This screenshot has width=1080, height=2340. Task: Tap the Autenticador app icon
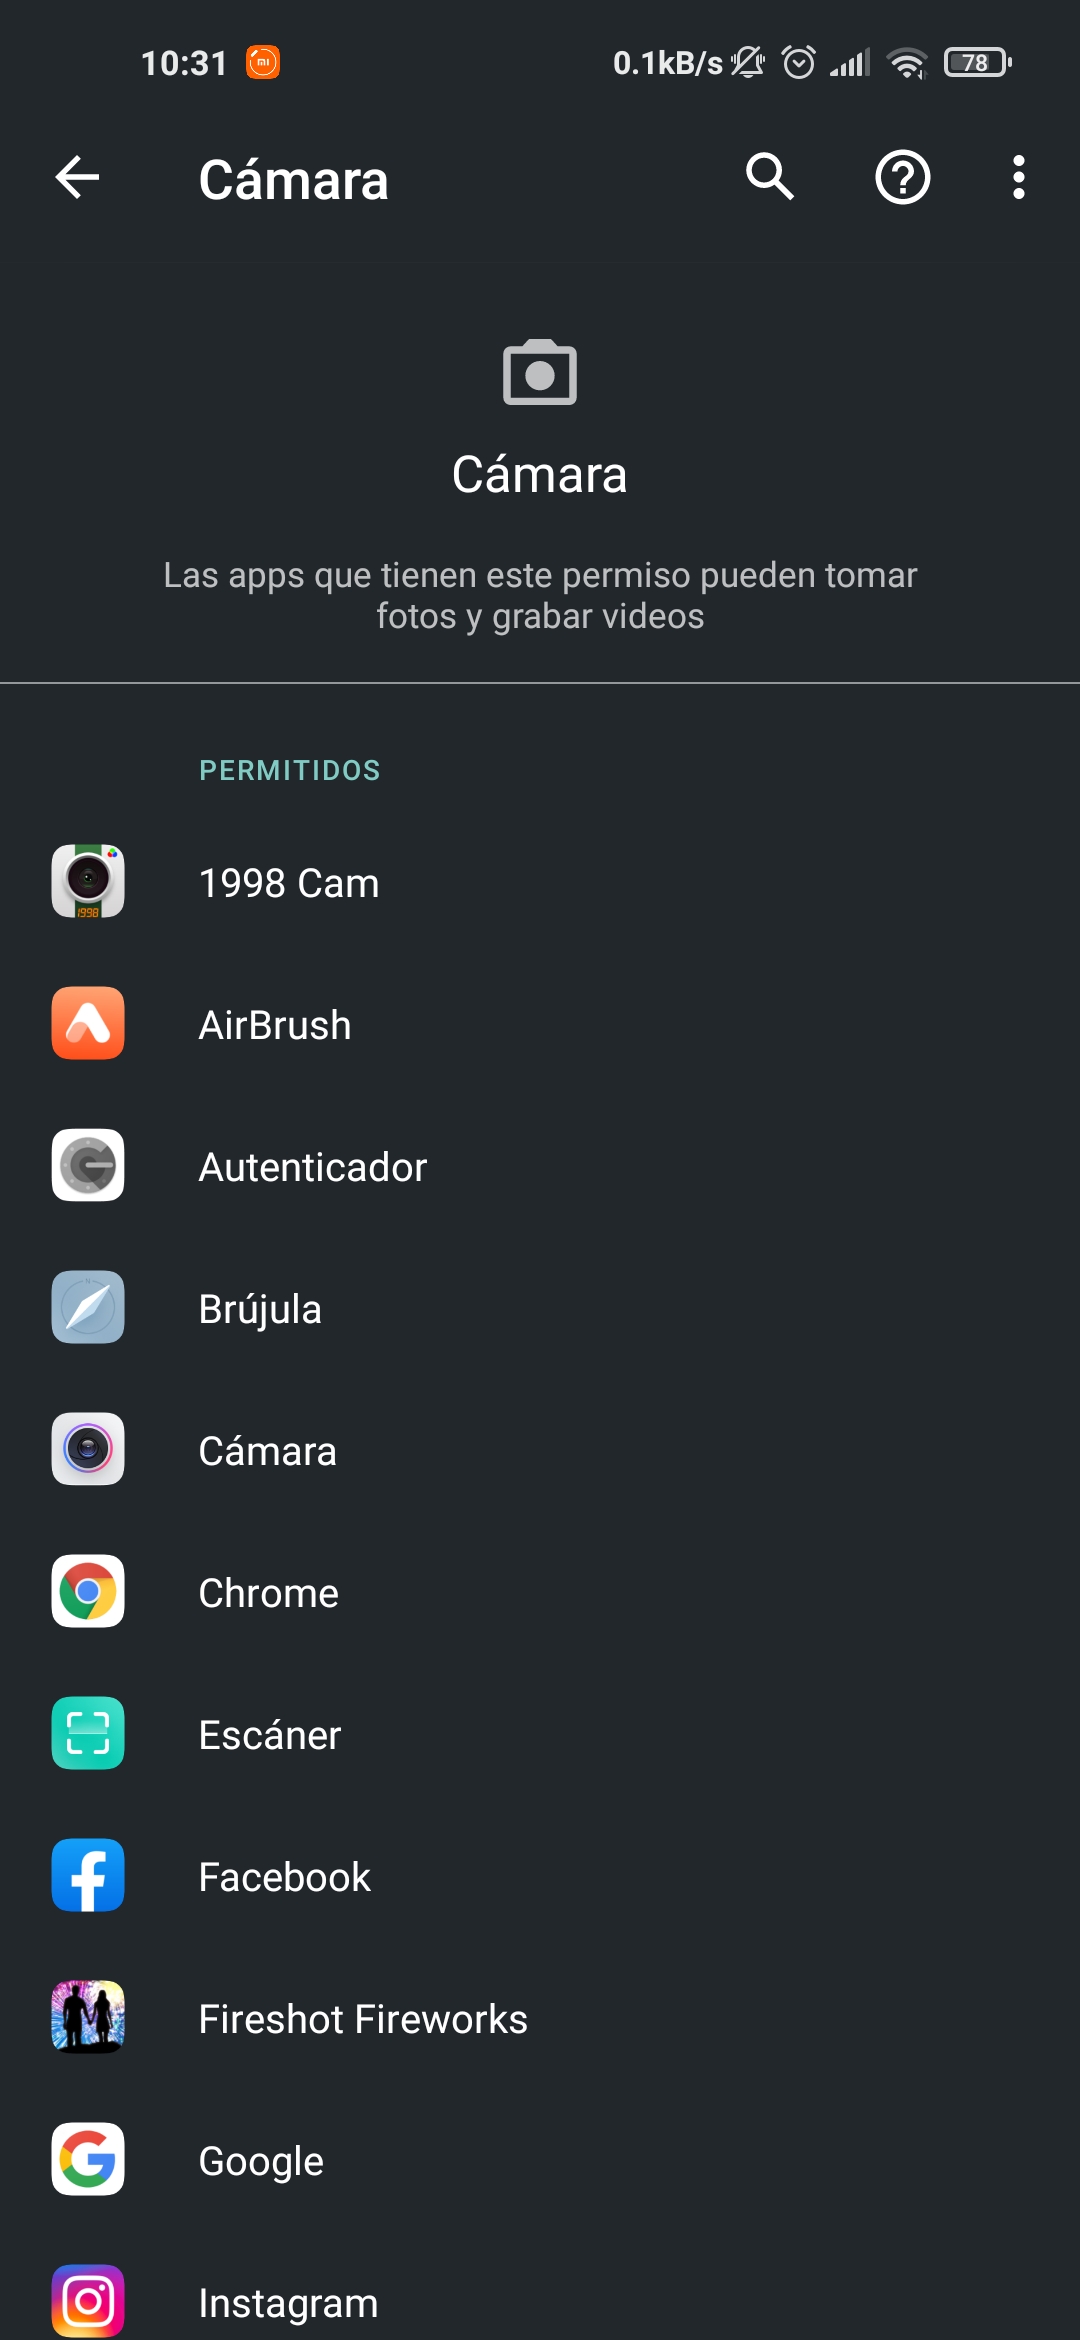click(x=88, y=1165)
